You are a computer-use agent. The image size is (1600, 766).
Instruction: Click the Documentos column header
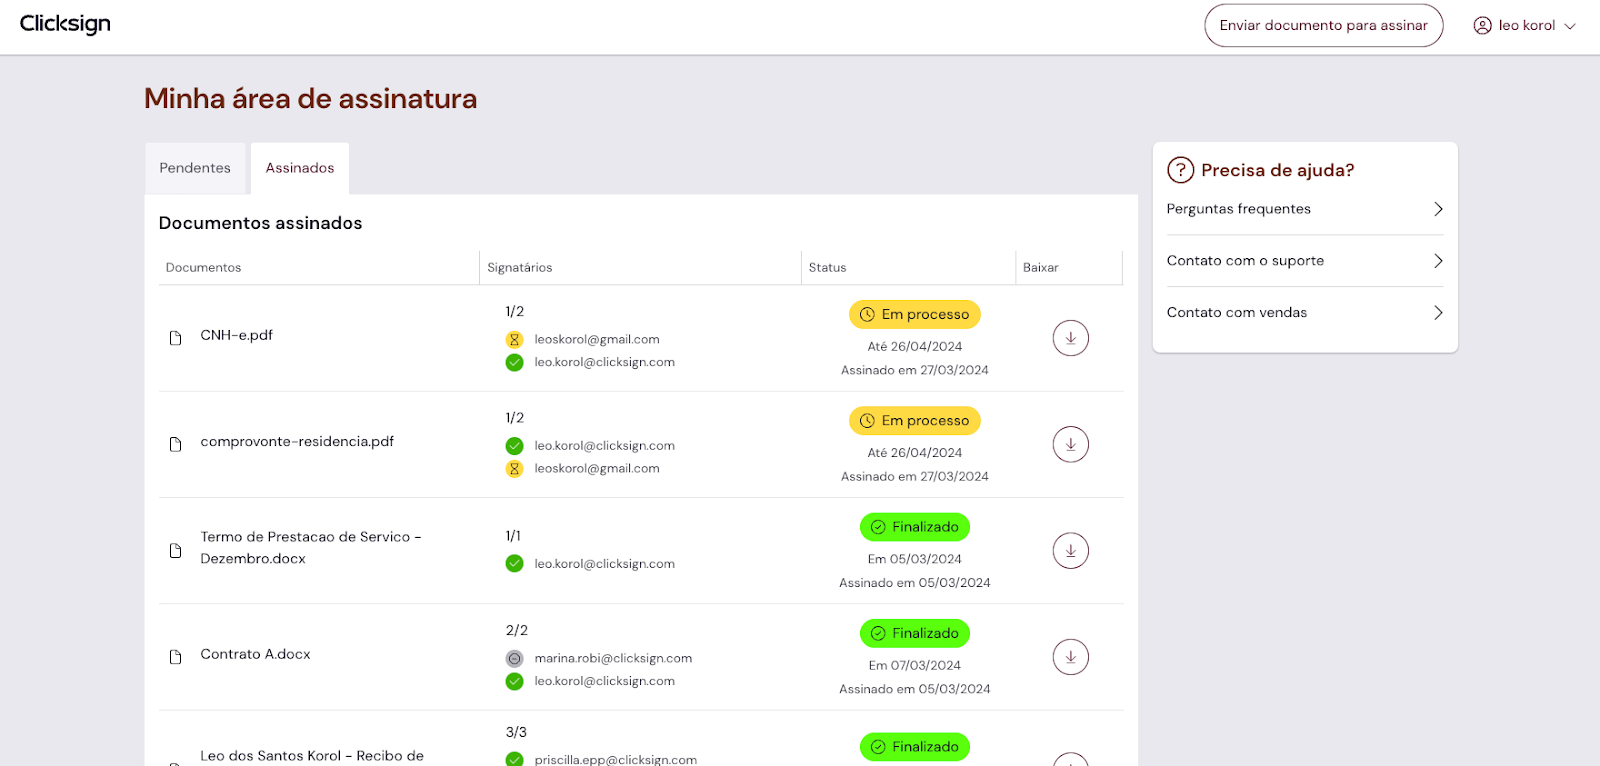pyautogui.click(x=203, y=267)
